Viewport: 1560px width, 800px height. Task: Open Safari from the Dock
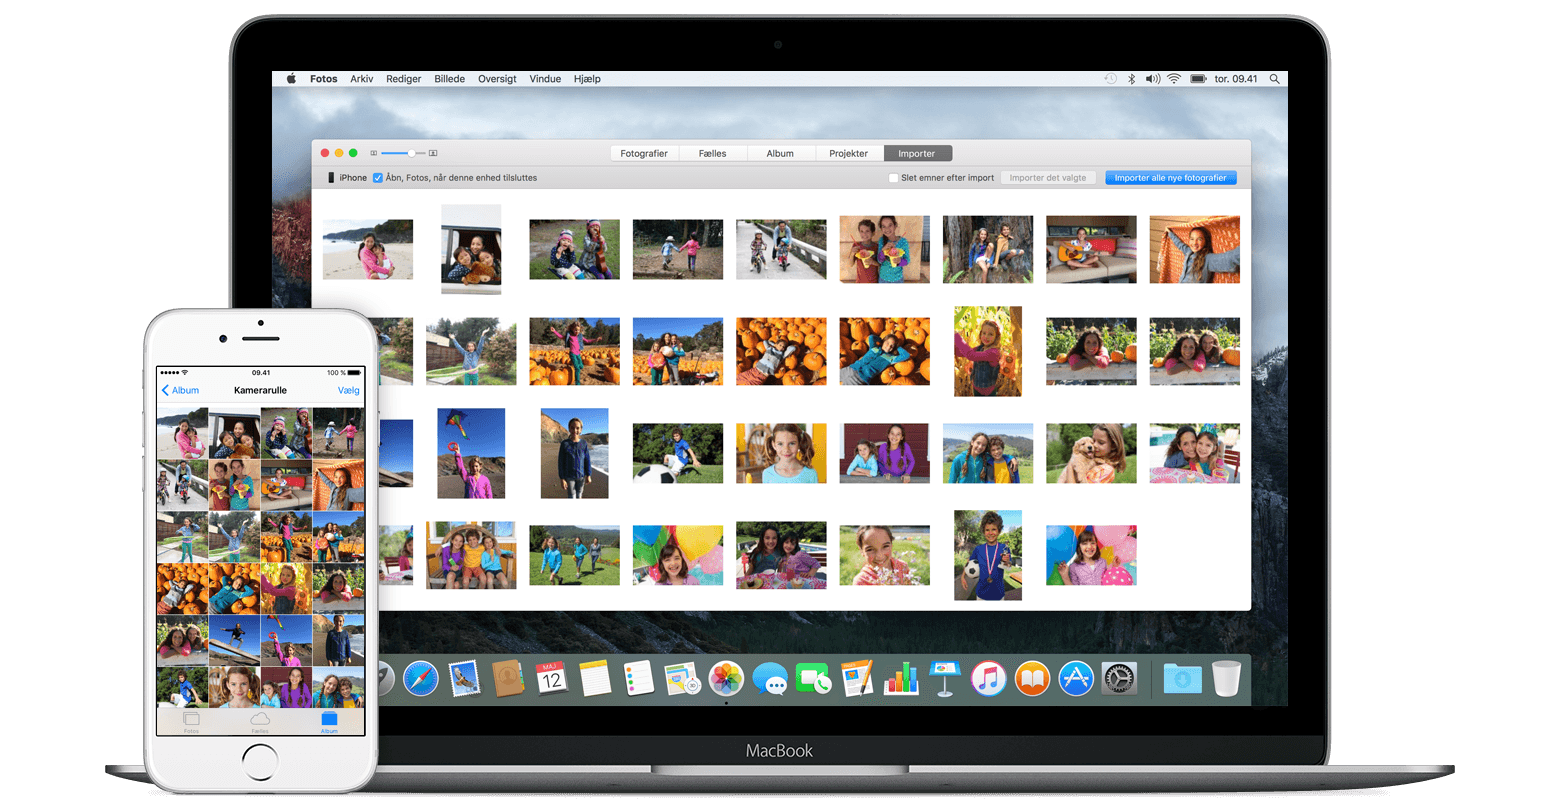(x=421, y=680)
